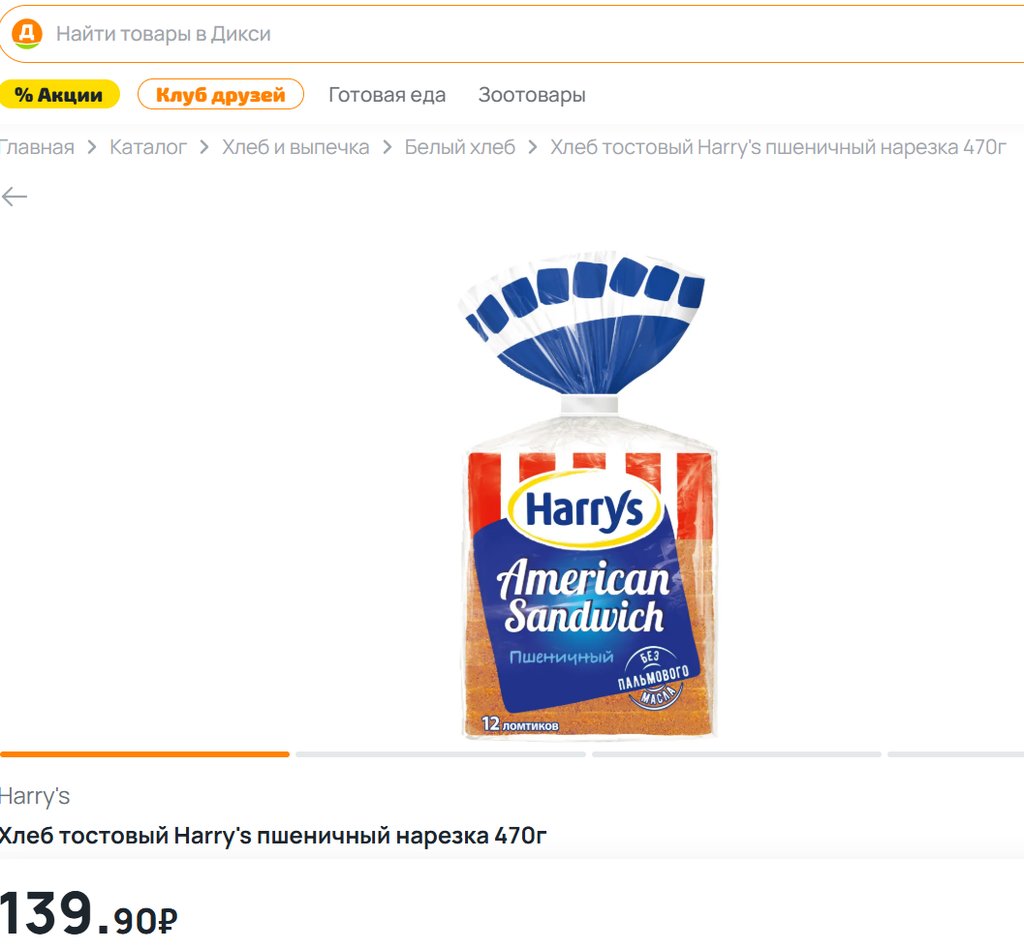Click the bold product title "Хлеб тостовый Harry's"
The image size is (1024, 950).
pos(272,835)
